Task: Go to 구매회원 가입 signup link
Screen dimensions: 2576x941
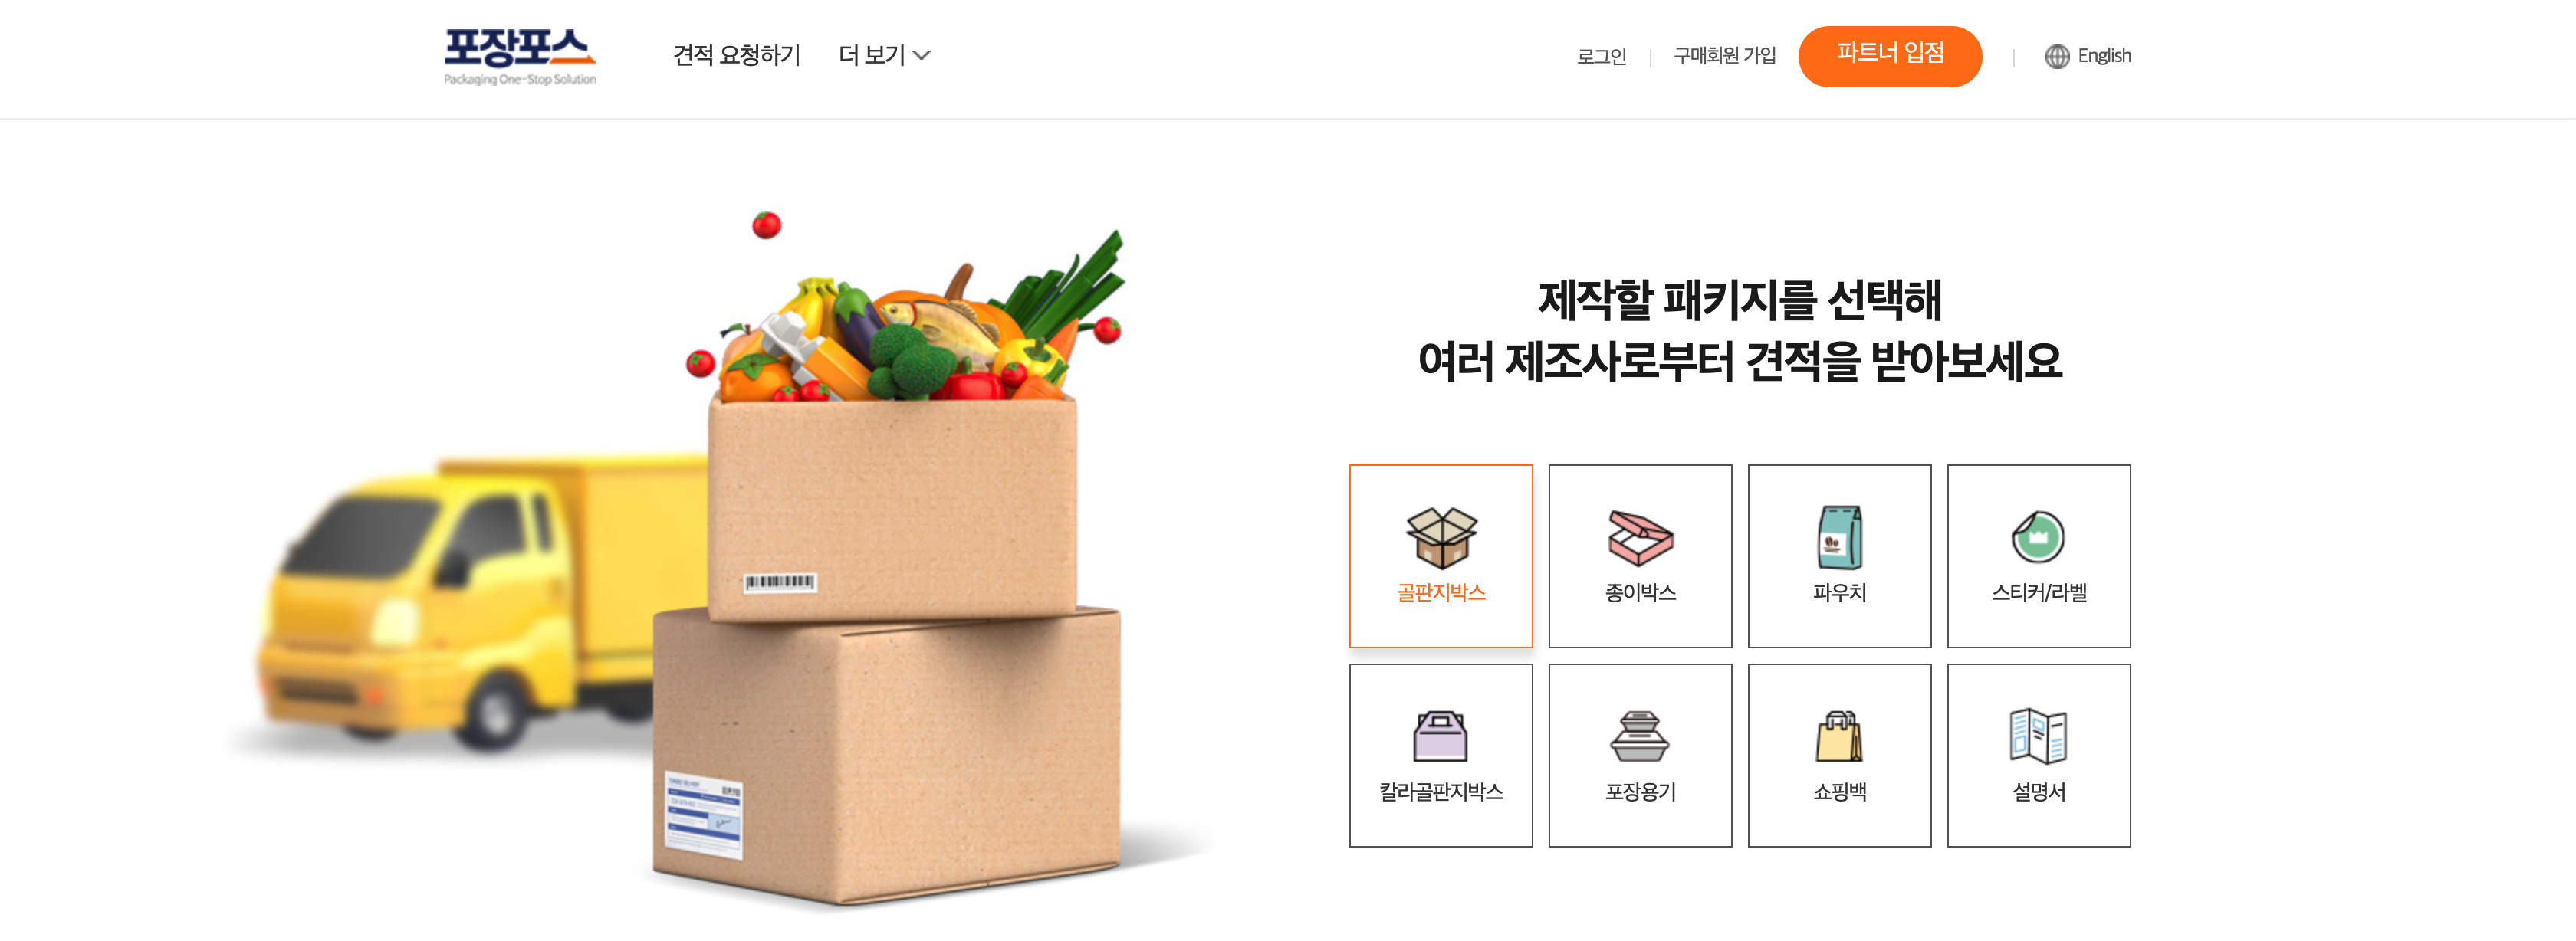Action: tap(1725, 56)
